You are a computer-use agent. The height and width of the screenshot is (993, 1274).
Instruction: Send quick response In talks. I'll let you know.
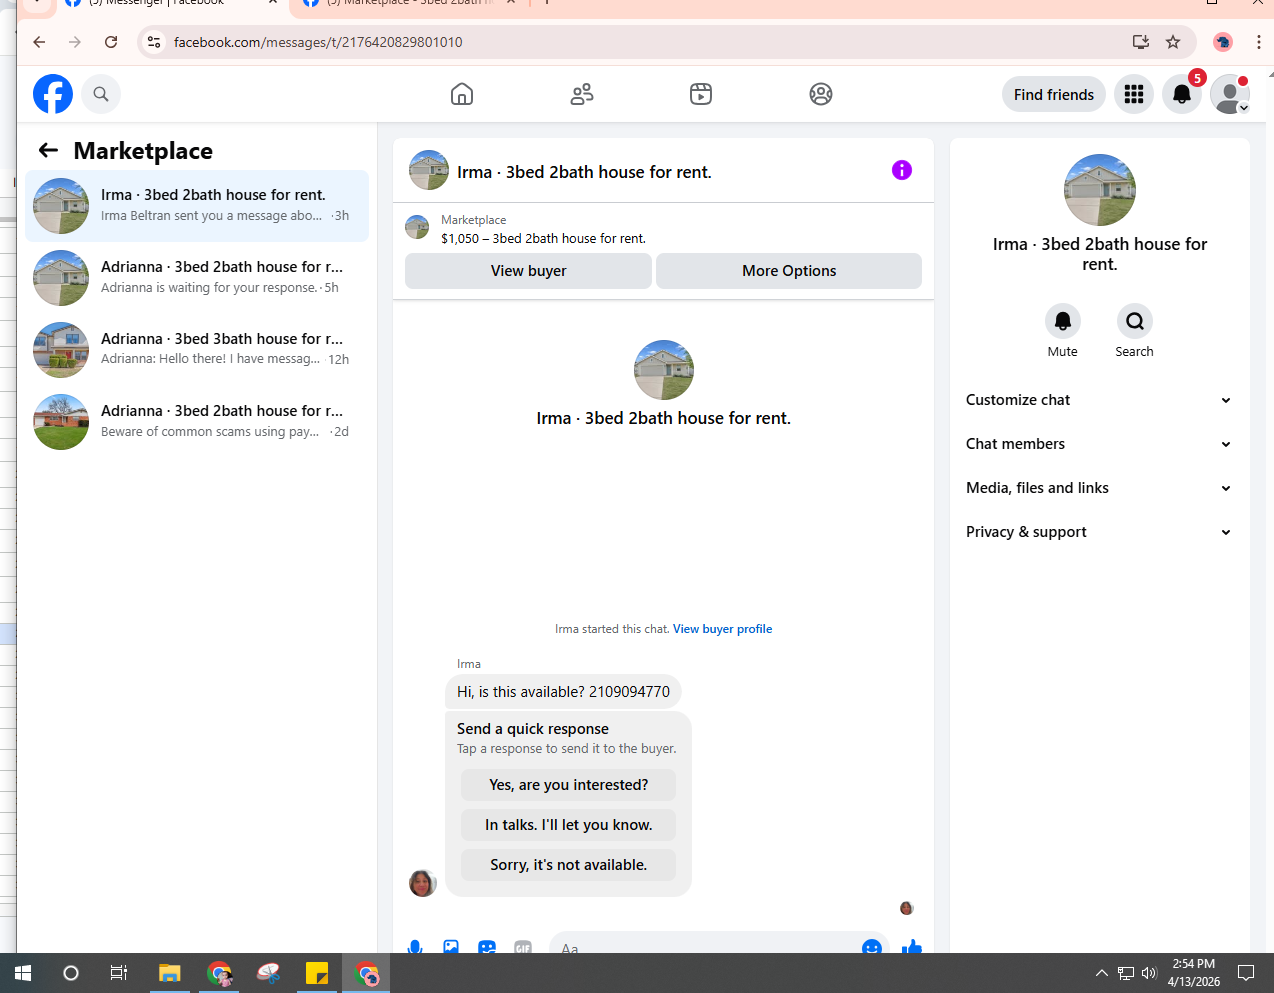click(x=568, y=825)
